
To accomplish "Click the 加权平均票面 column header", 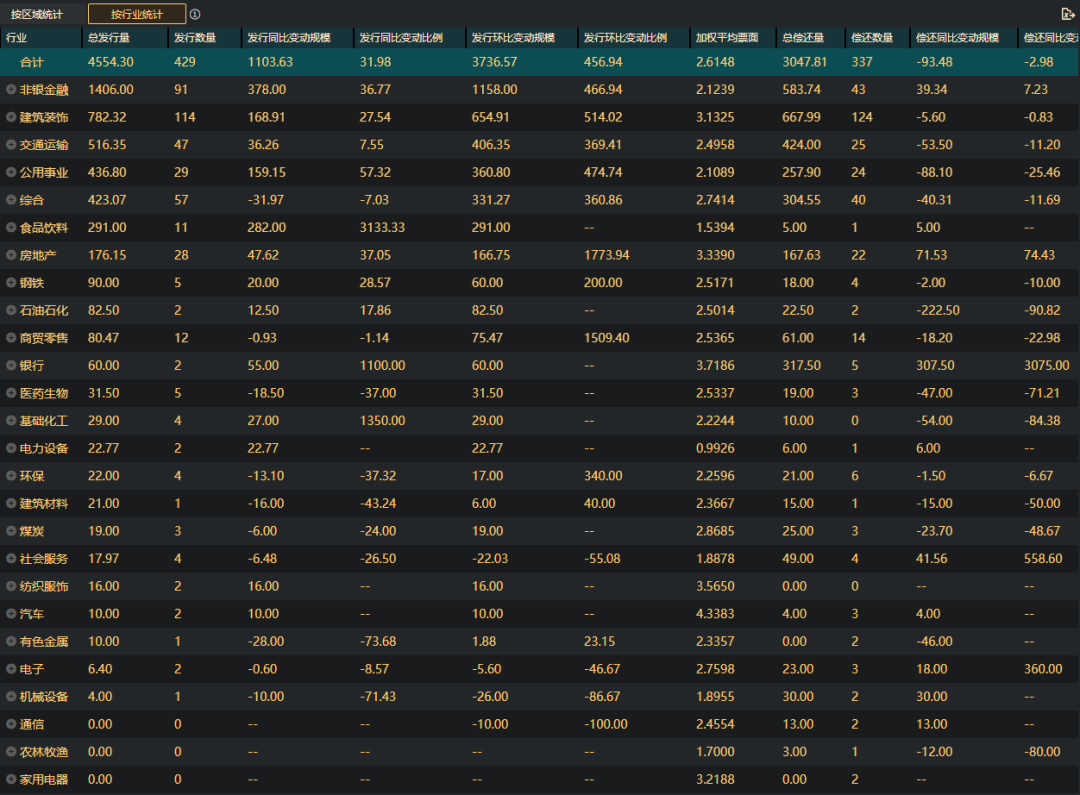I will coord(727,38).
